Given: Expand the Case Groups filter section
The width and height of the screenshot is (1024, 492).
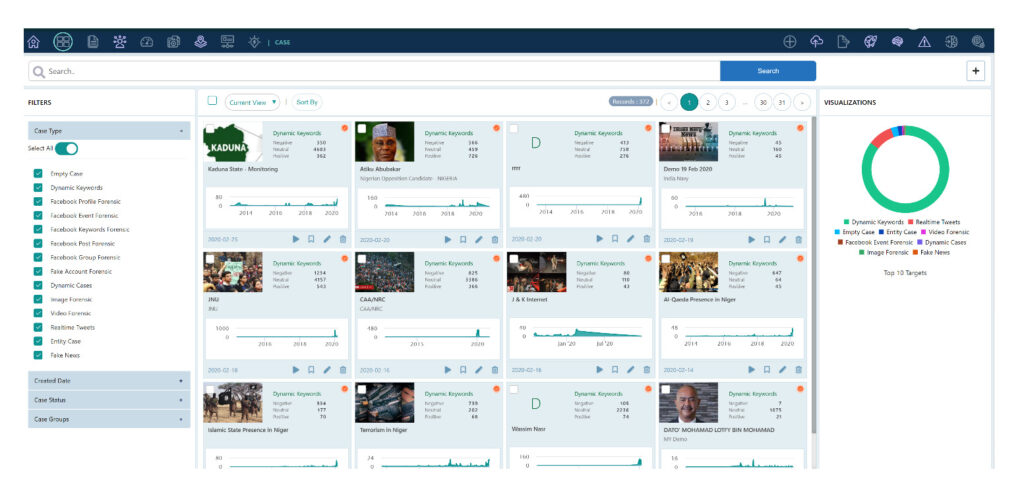Looking at the screenshot, I should pos(108,419).
